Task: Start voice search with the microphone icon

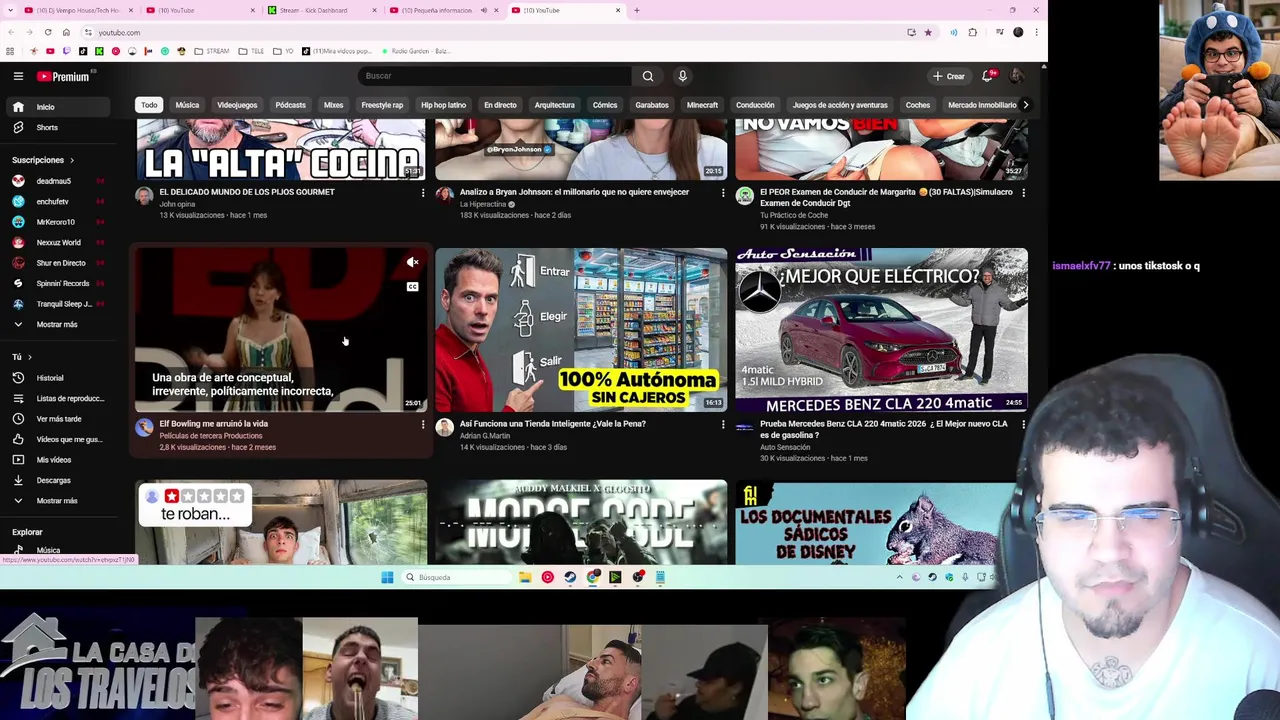Action: [682, 76]
